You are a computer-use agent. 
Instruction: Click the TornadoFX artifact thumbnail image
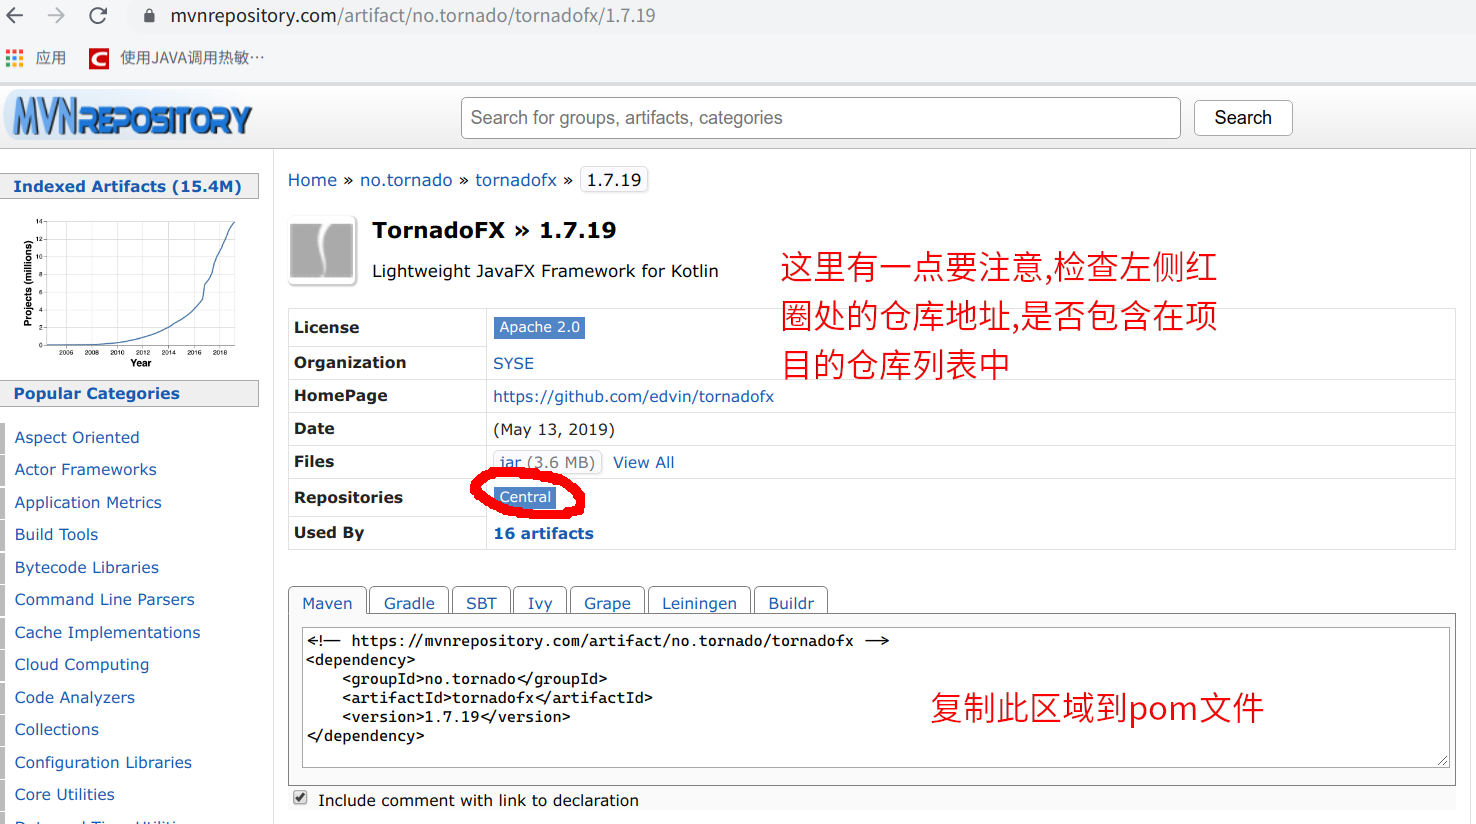pos(322,250)
